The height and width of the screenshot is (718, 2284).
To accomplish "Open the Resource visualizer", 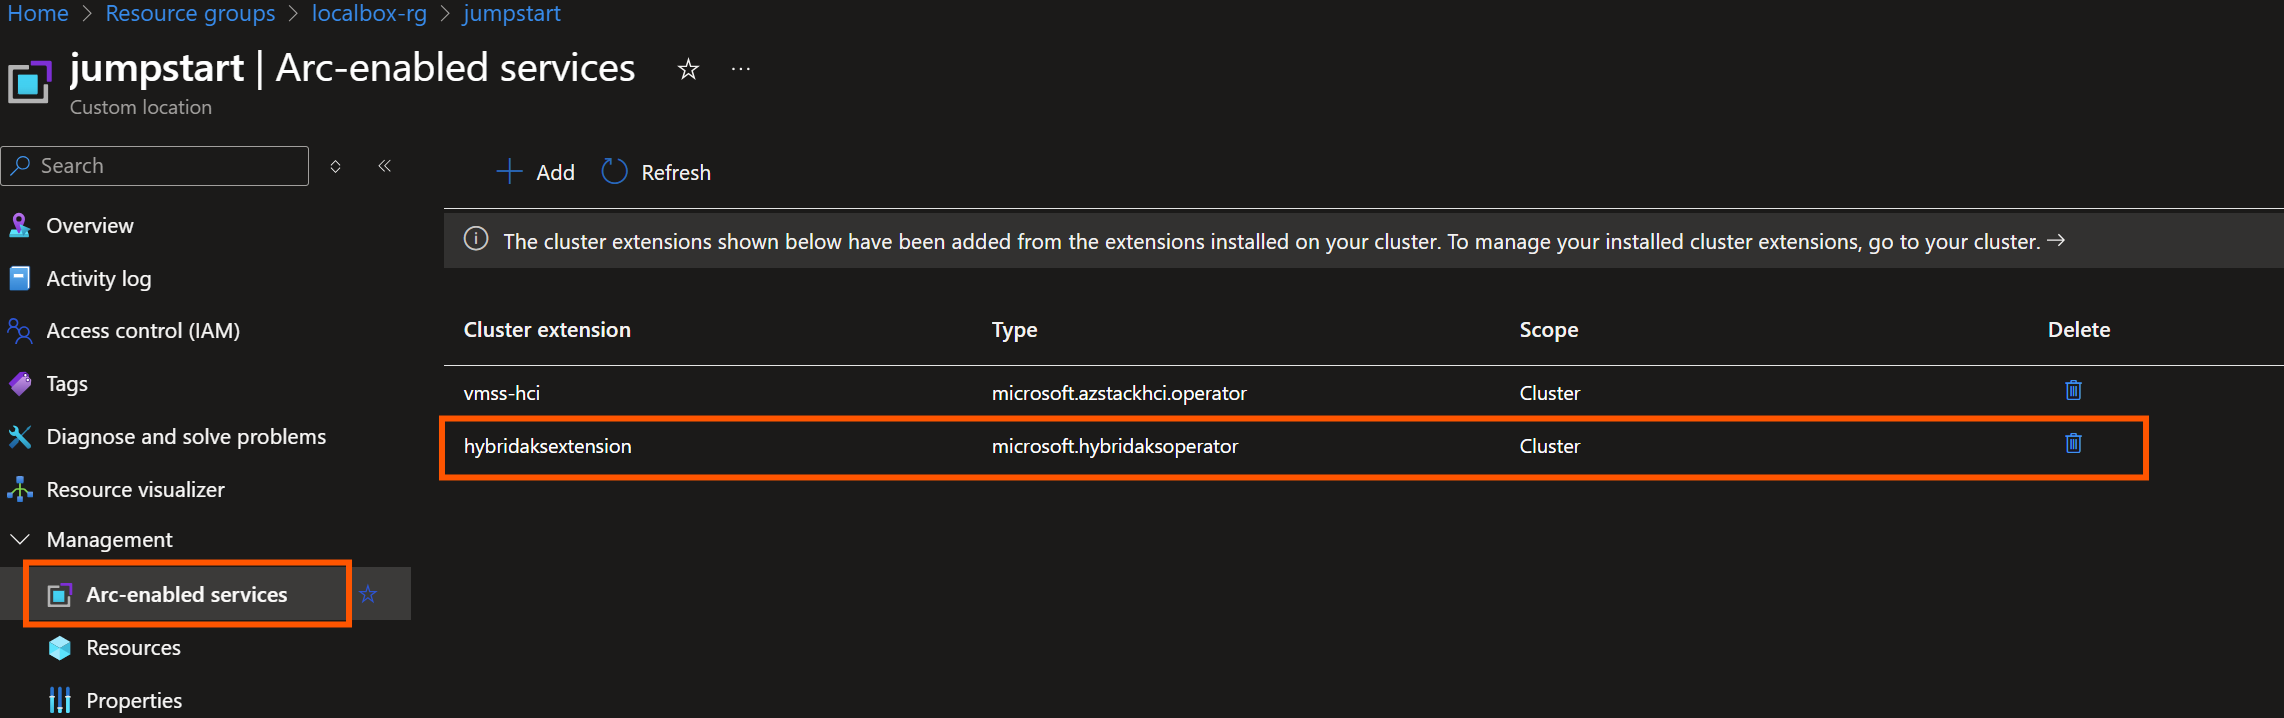I will [x=135, y=489].
